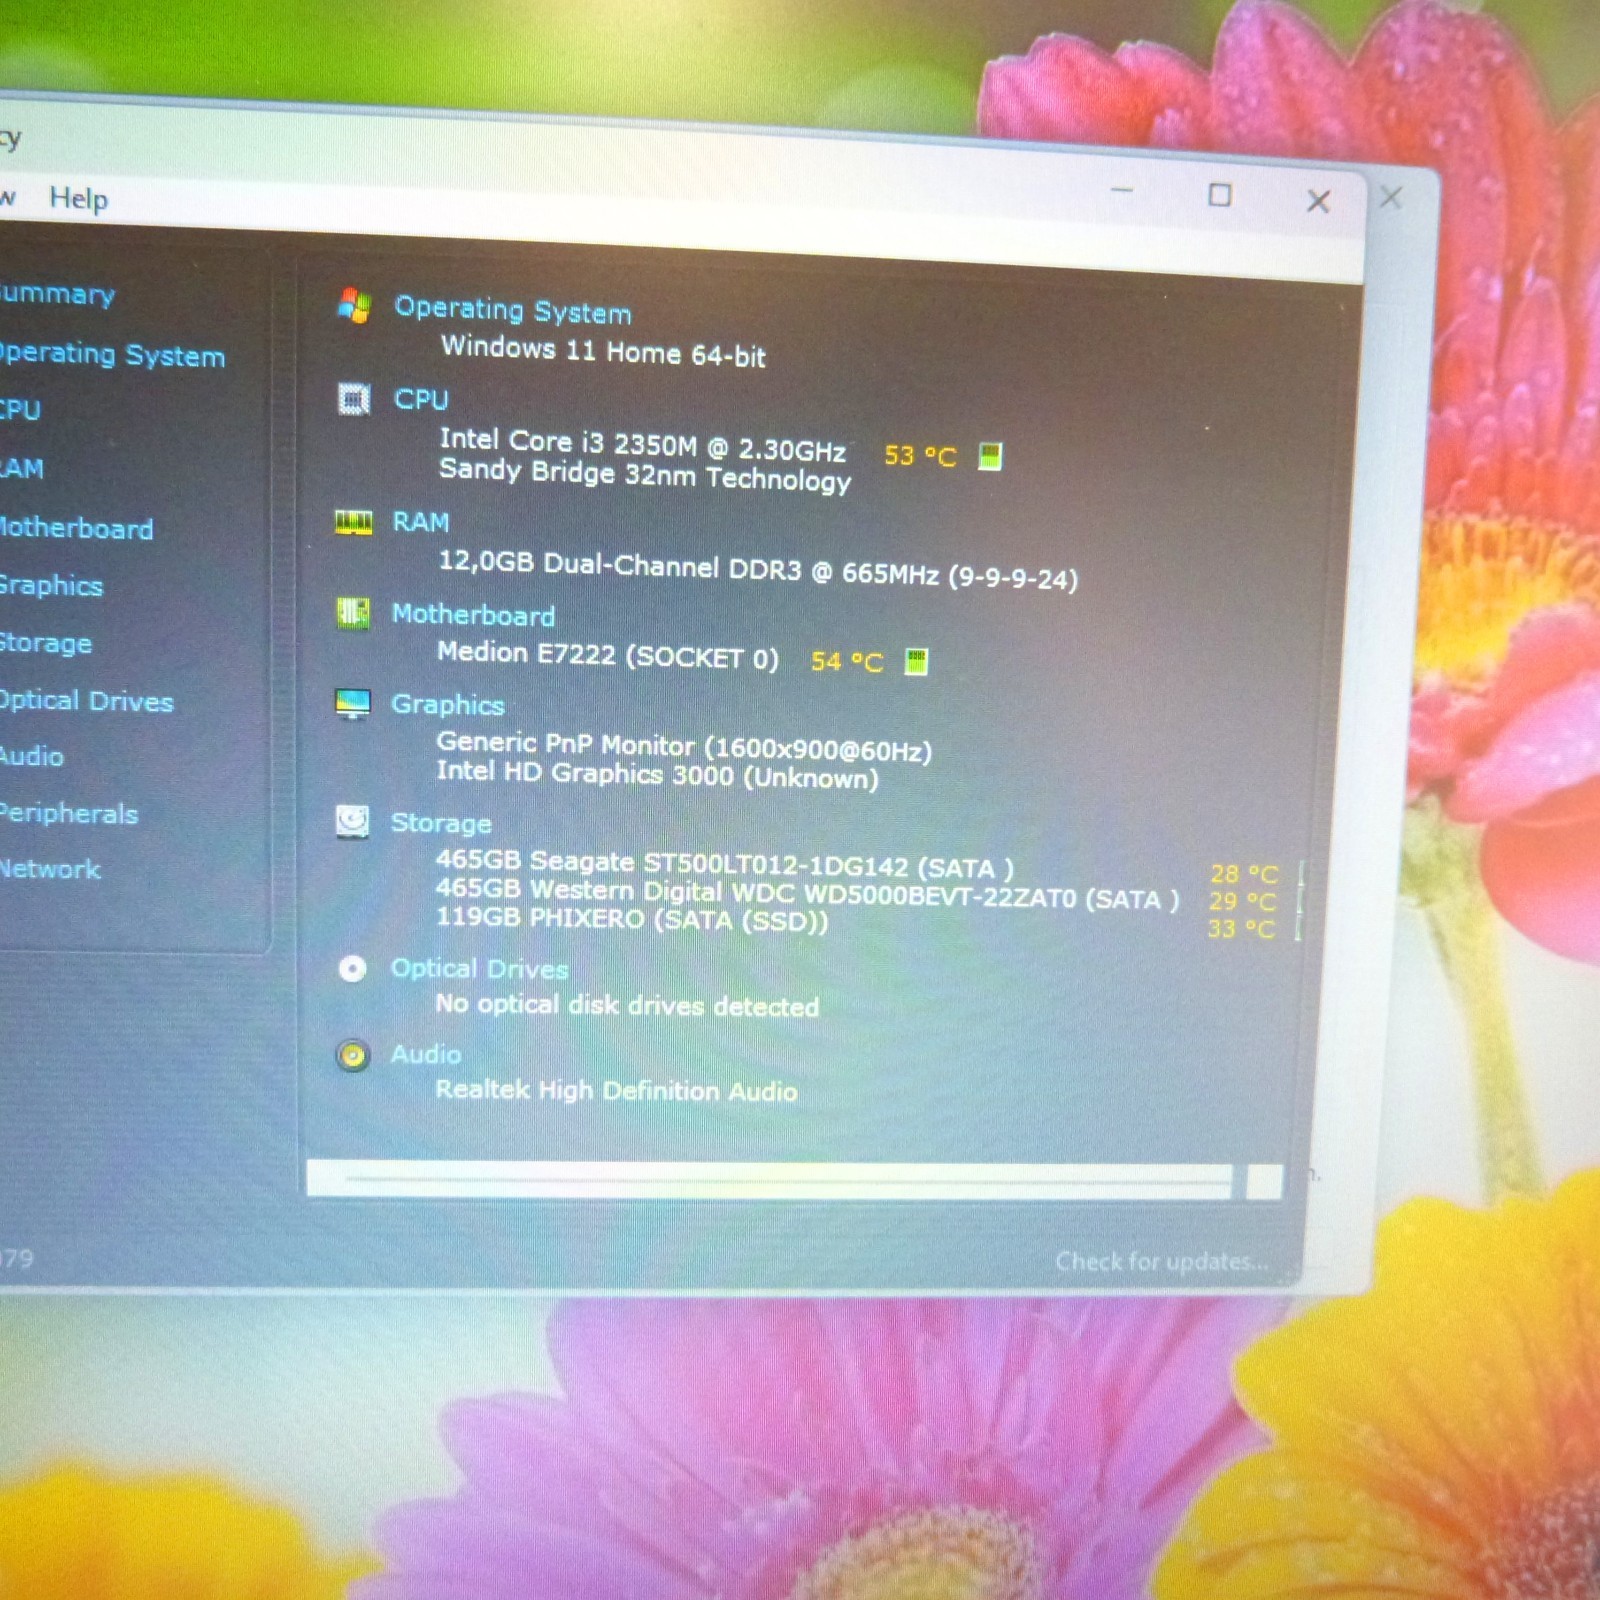Click Realtek High Definition Audio text
The height and width of the screenshot is (1600, 1600).
(x=616, y=1090)
